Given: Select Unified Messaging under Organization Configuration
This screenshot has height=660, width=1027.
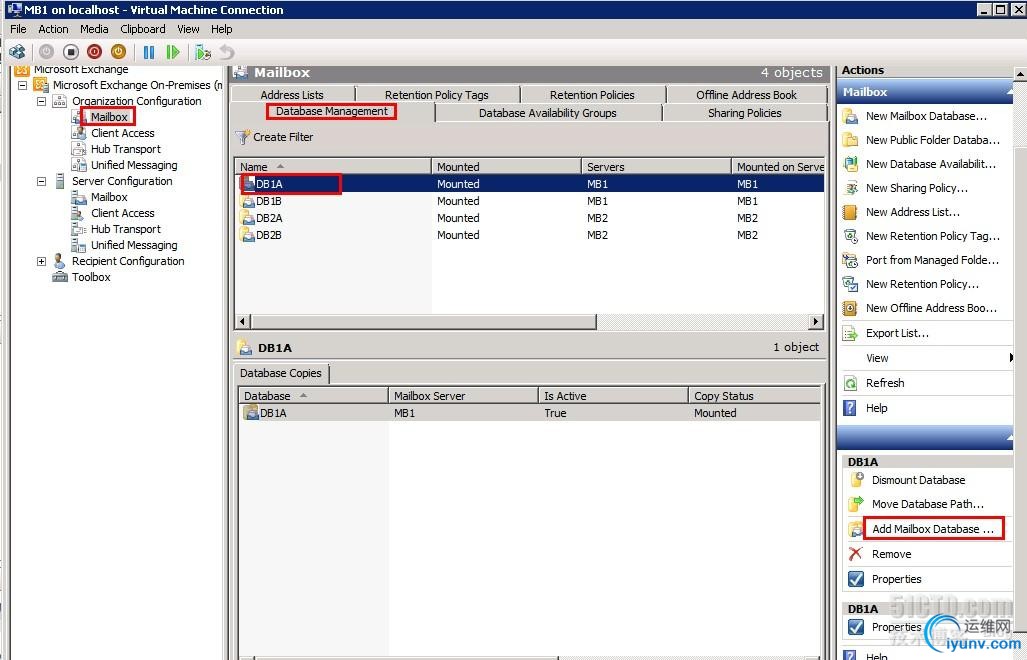Looking at the screenshot, I should (134, 165).
